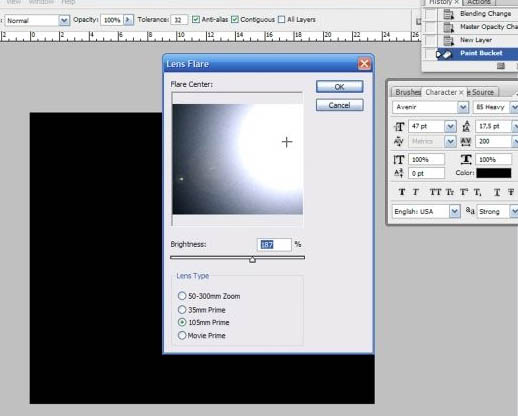Click the New Layer history state icon
518x416 pixels.
click(449, 40)
